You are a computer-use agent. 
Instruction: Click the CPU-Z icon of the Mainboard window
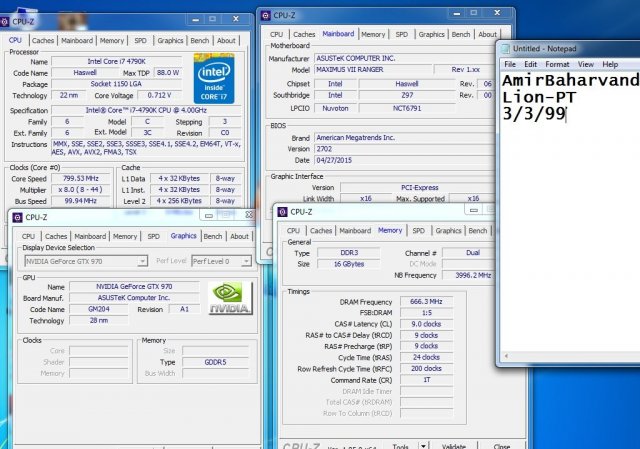[269, 15]
